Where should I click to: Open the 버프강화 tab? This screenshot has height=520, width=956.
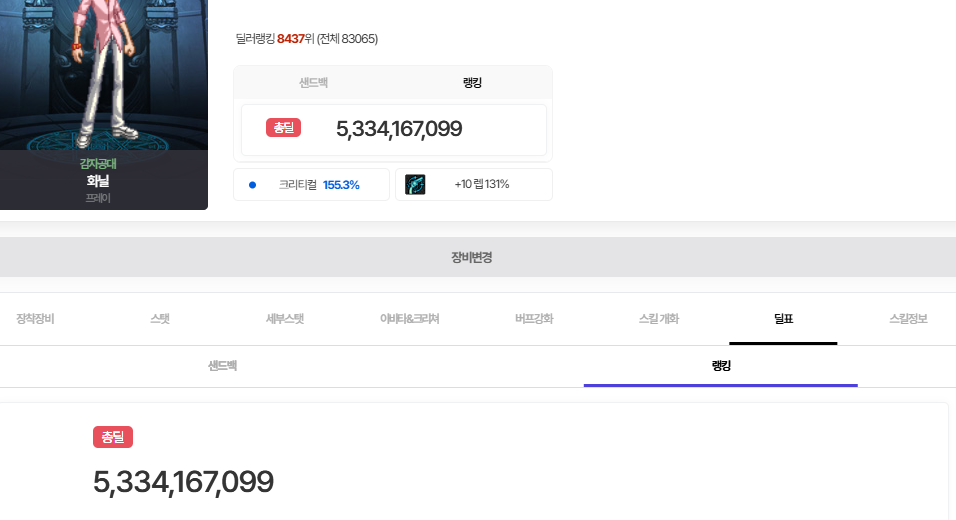(534, 319)
